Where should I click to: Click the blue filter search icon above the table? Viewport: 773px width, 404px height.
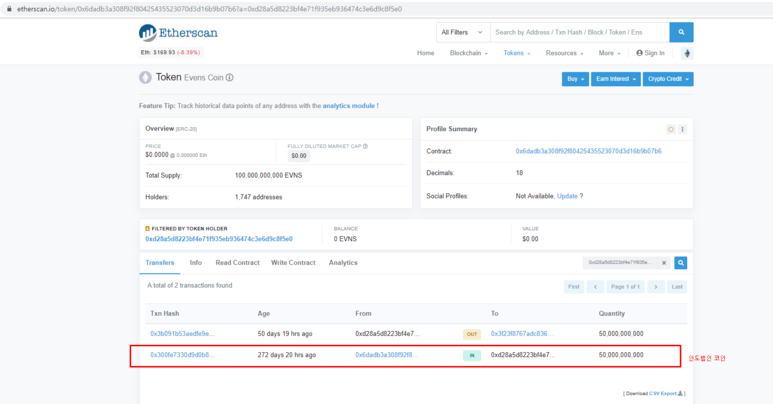click(681, 263)
